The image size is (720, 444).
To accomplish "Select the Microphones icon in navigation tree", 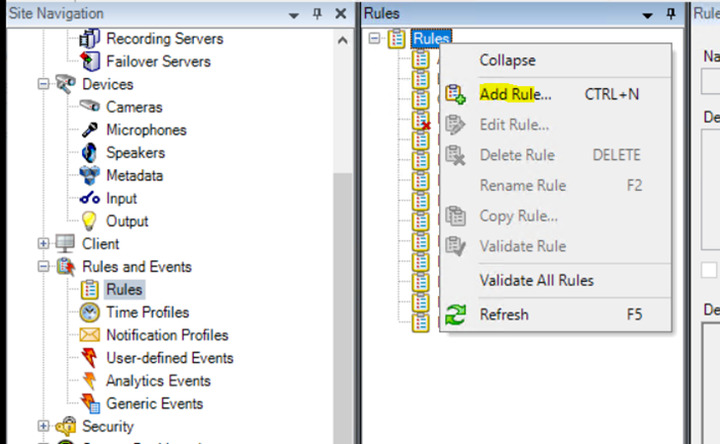I will point(90,130).
